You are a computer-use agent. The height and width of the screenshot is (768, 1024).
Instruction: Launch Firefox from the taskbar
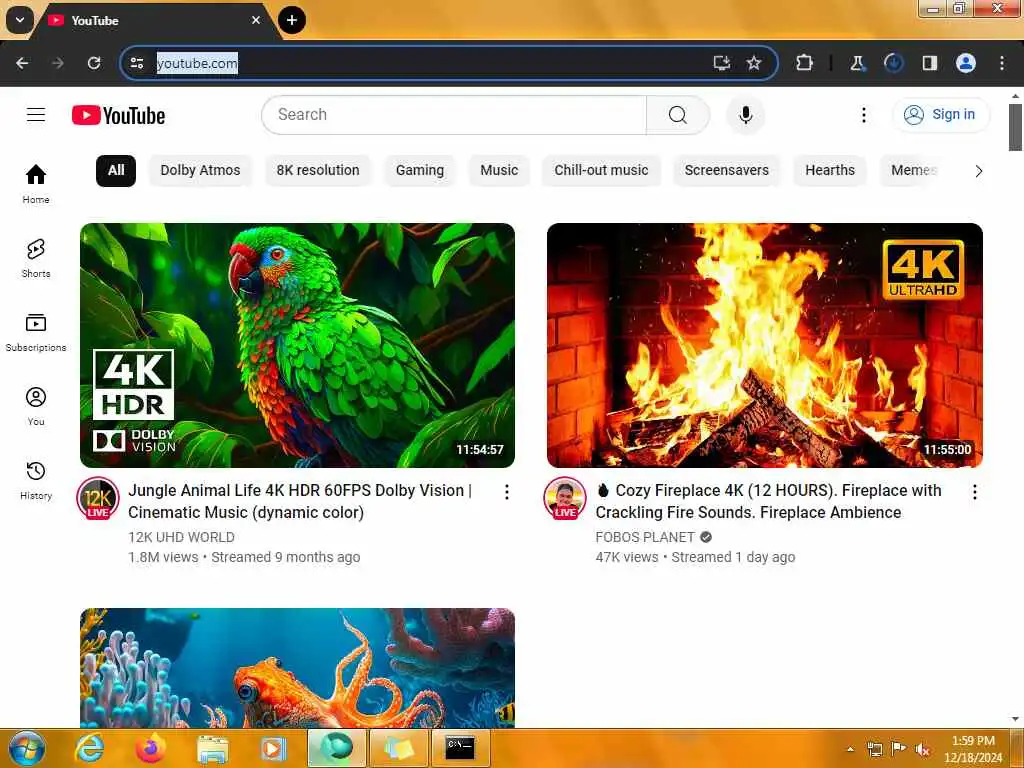(151, 748)
